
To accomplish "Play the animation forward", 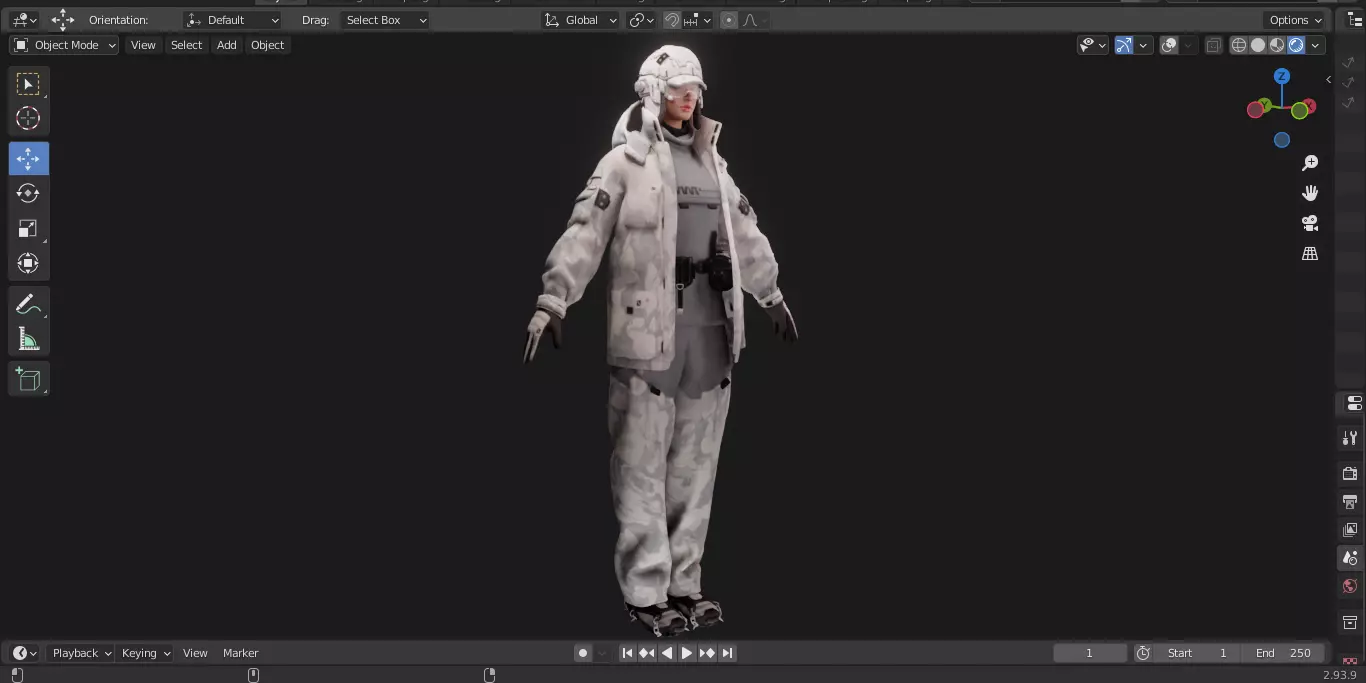I will [x=687, y=653].
